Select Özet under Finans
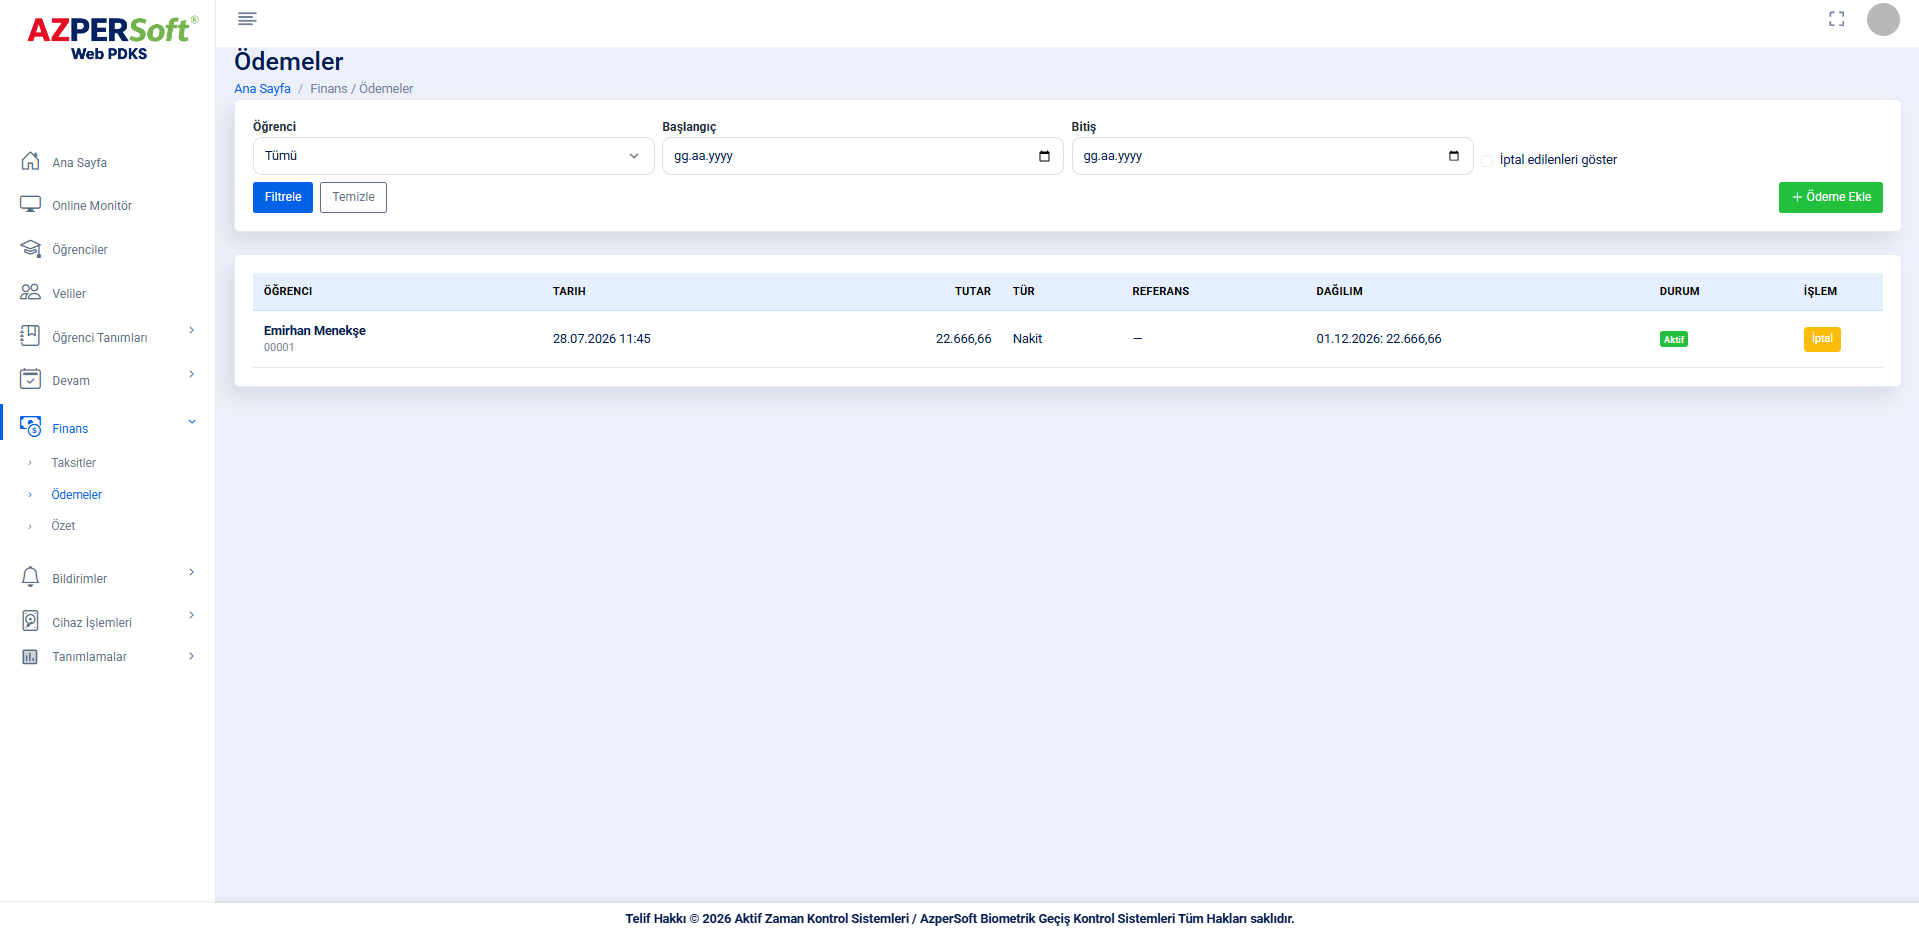This screenshot has height=930, width=1919. point(63,526)
